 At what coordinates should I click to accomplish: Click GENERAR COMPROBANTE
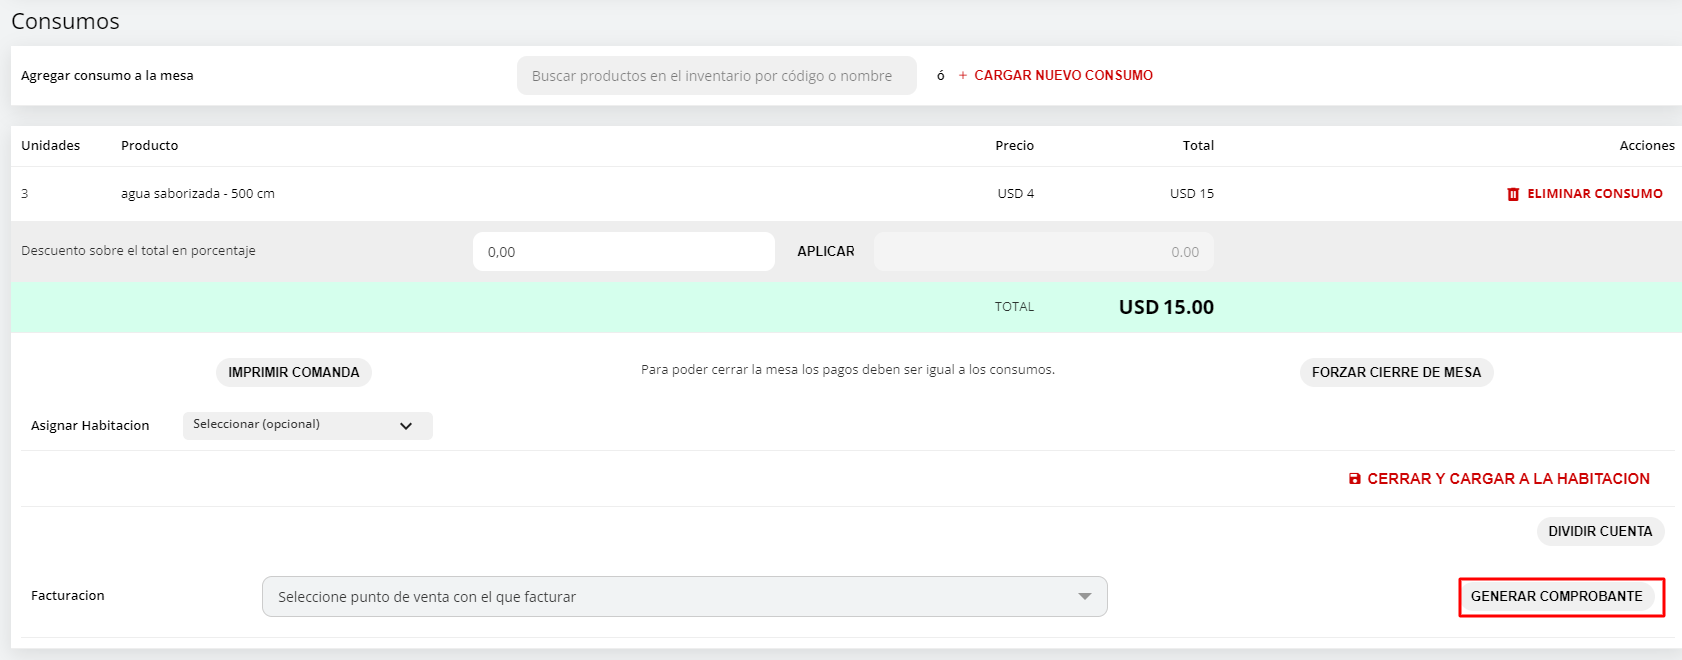coord(1560,596)
